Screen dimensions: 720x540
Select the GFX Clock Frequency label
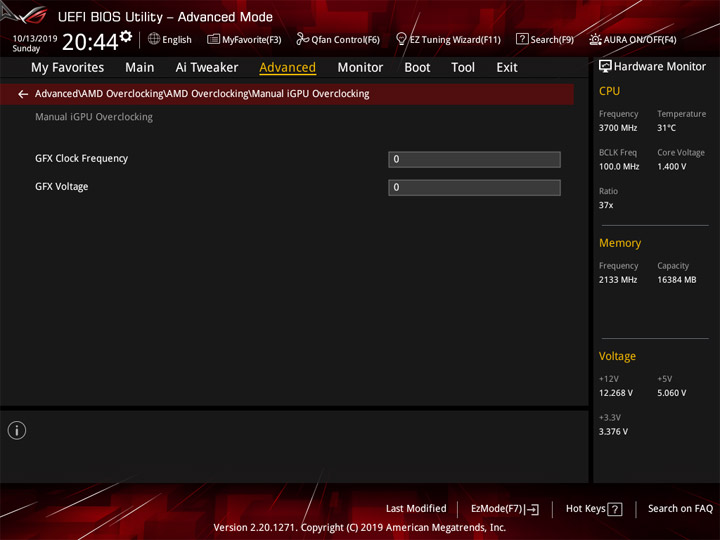click(82, 158)
